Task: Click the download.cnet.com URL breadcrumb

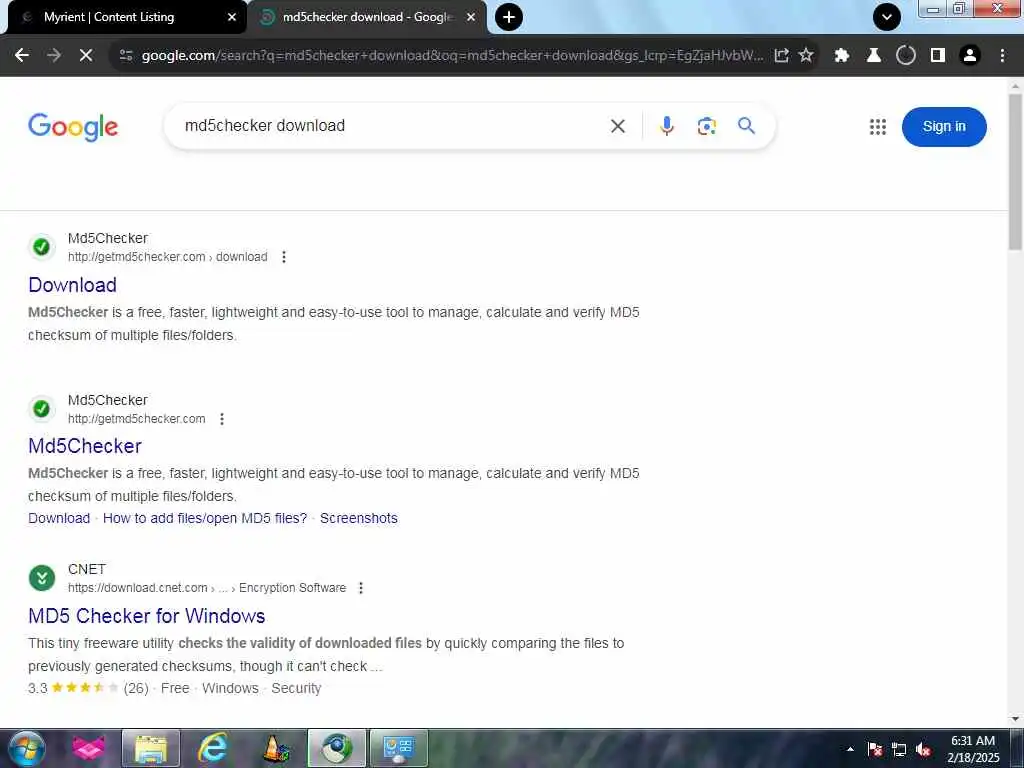Action: point(207,588)
